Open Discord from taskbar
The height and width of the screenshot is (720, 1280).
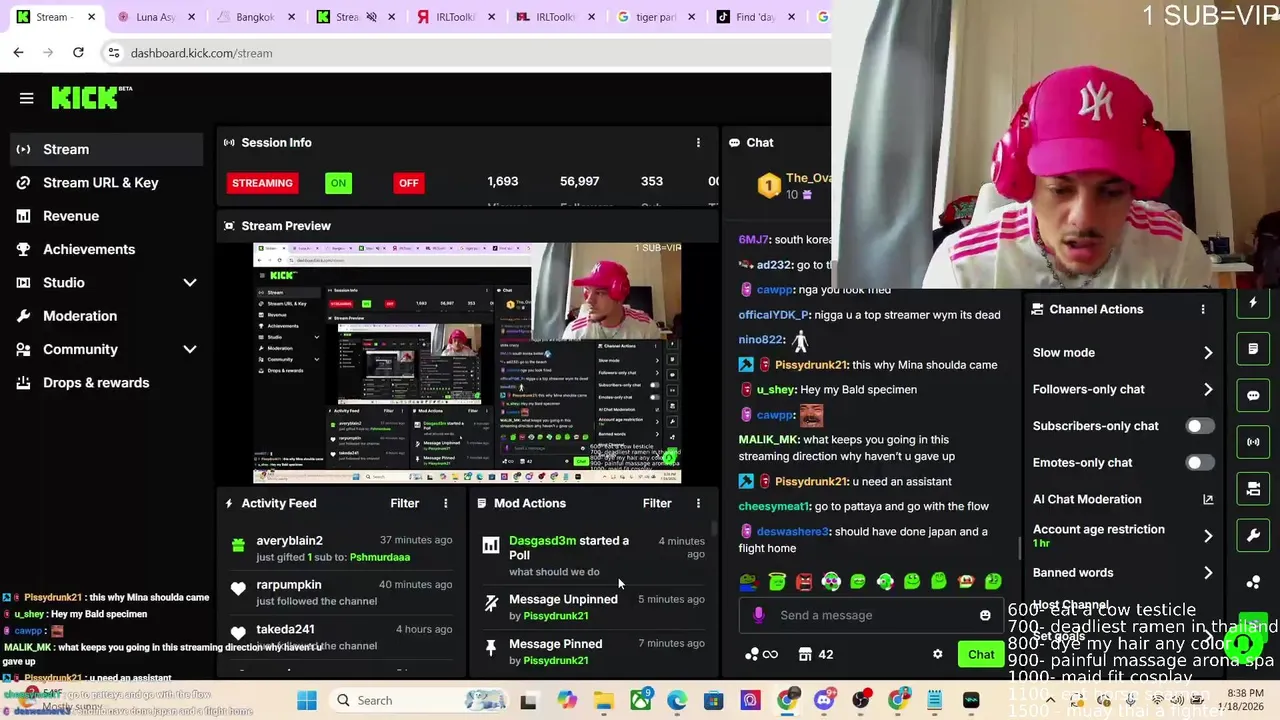coord(824,700)
